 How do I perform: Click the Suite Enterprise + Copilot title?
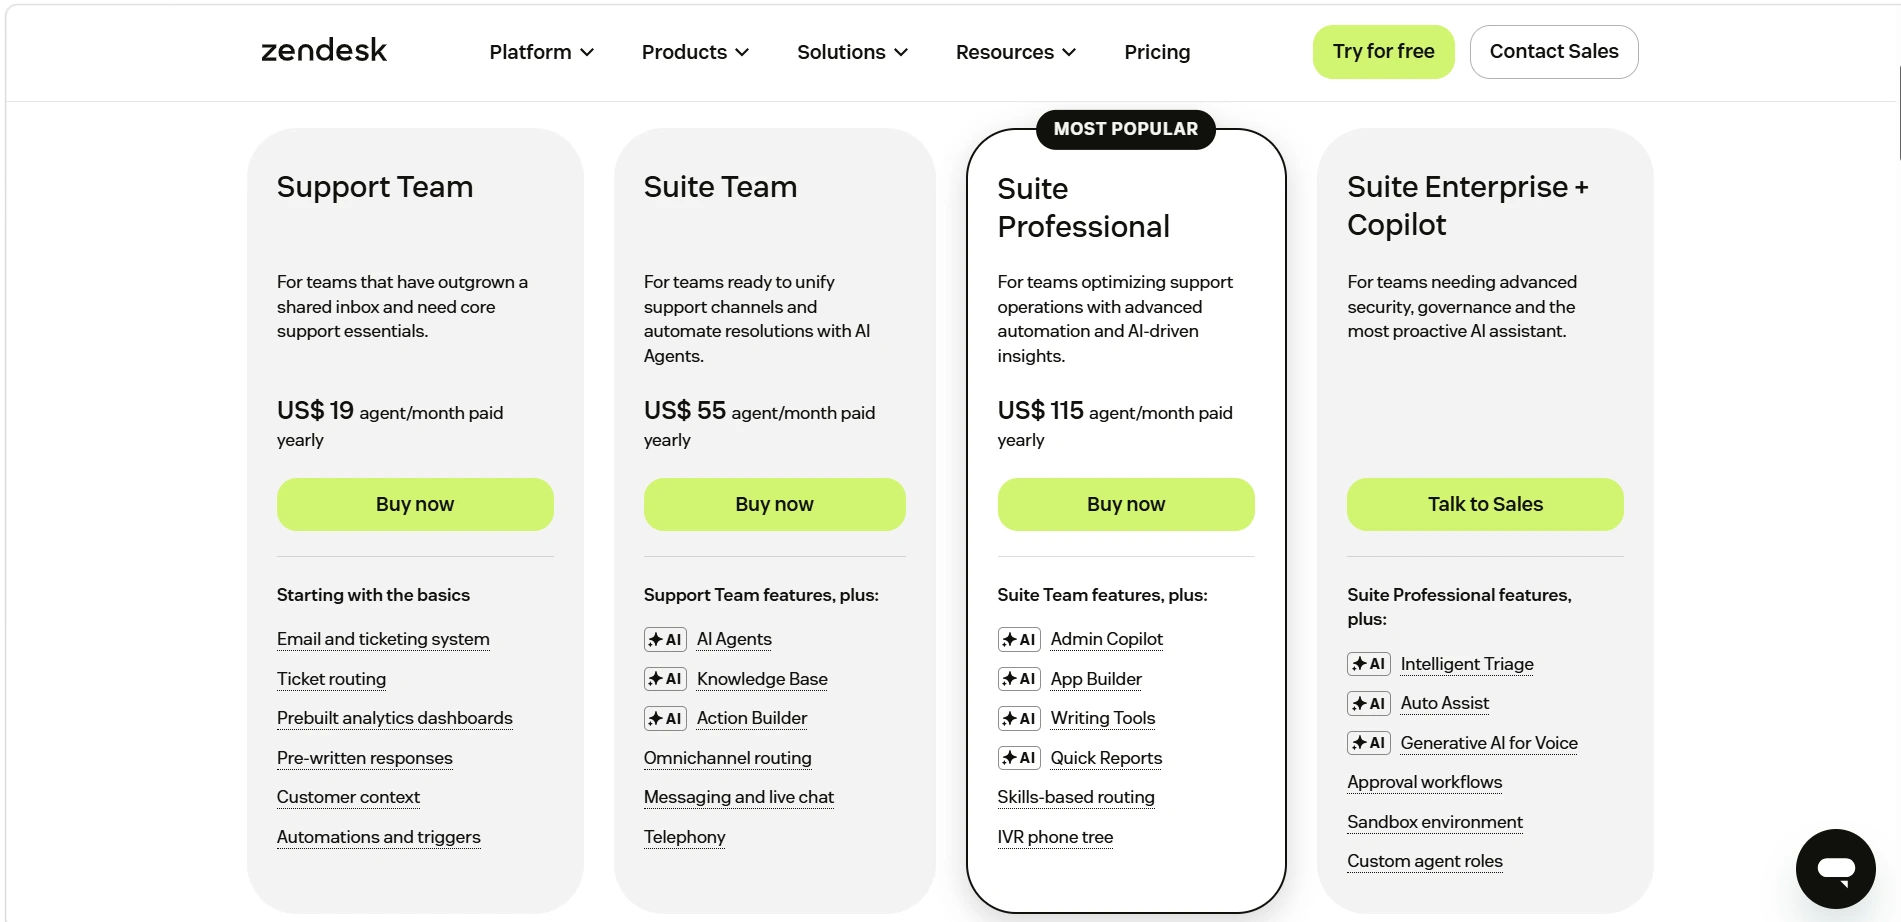1467,206
